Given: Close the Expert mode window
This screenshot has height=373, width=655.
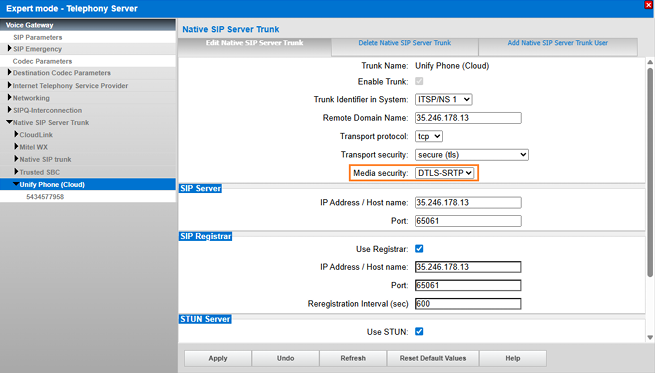Looking at the screenshot, I should coord(648,5).
